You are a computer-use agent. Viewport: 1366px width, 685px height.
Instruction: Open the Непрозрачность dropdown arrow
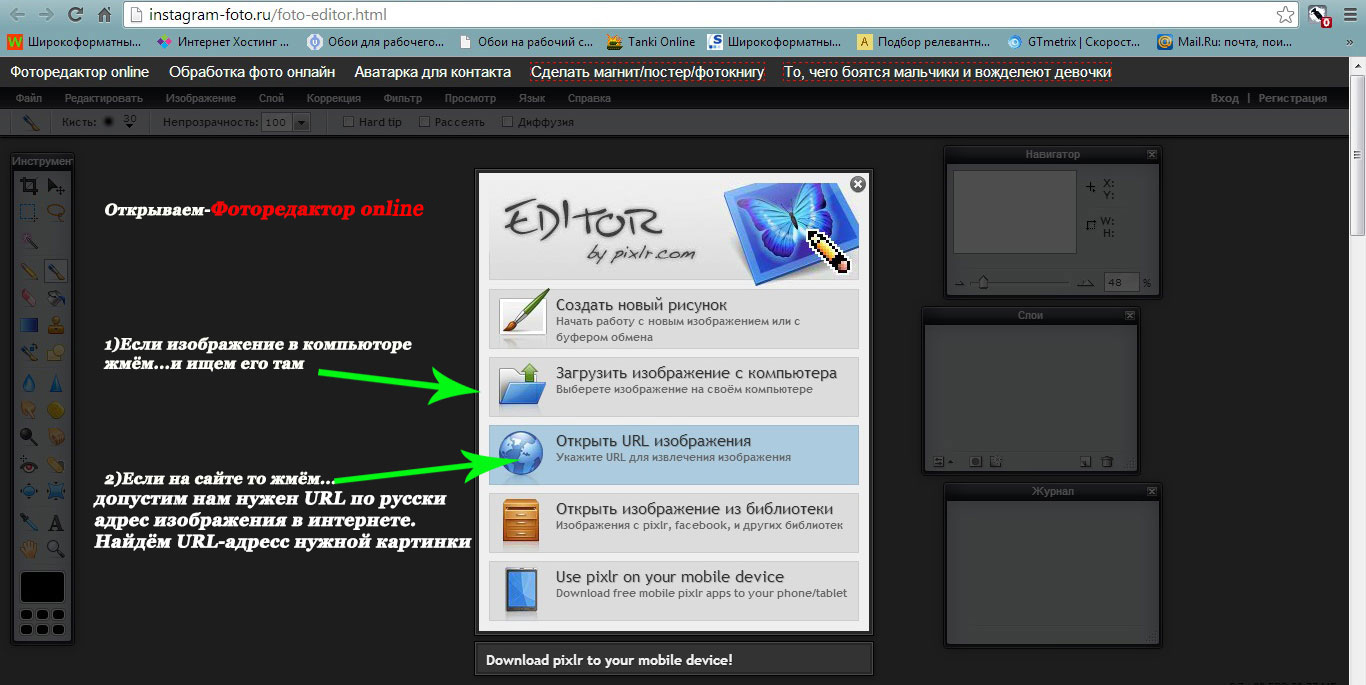coord(301,122)
